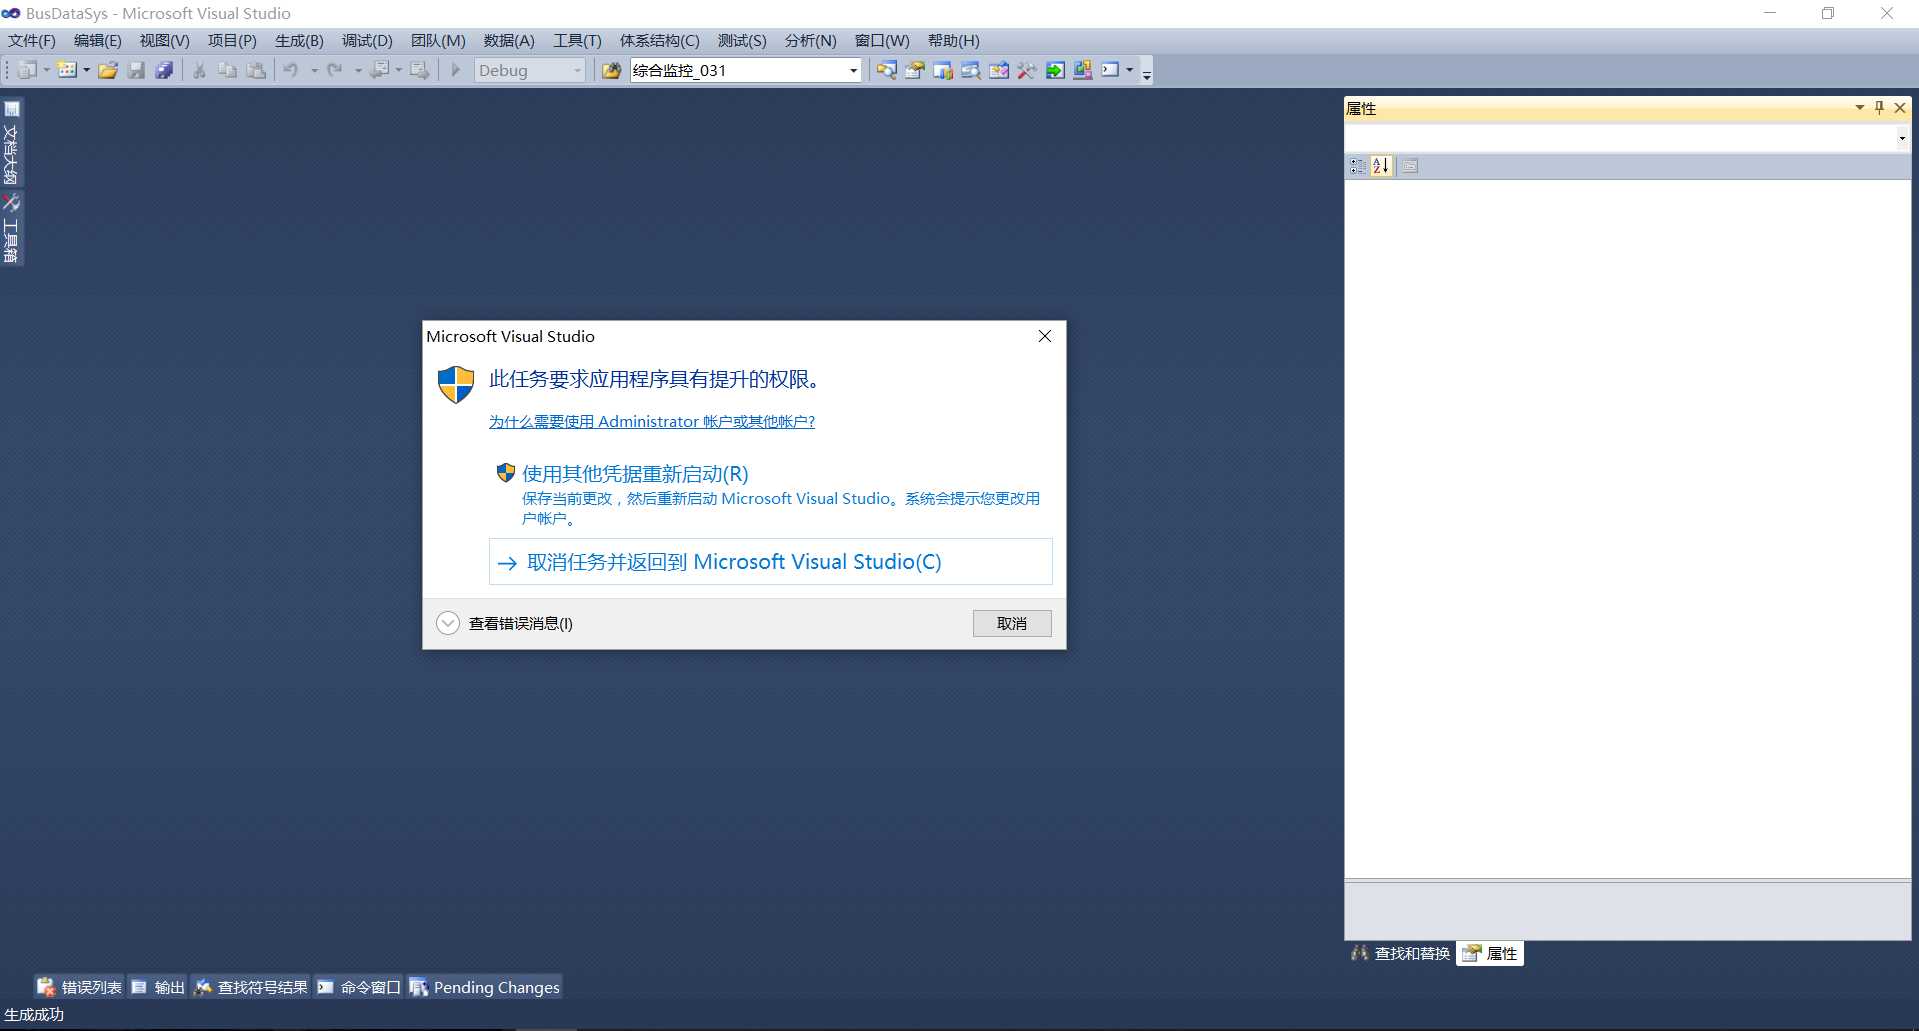Toggle Alphabetical sort in 属性 panel

coord(1381,166)
